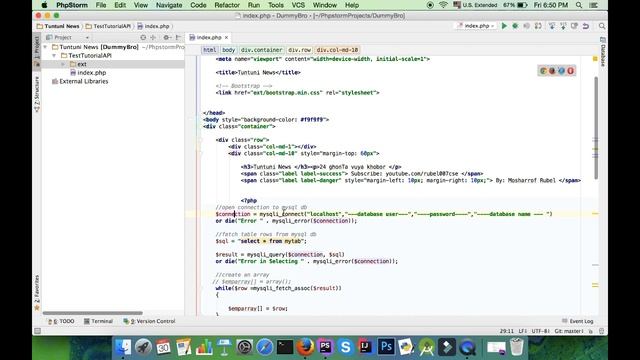Click the html breadcrumb
640x360 pixels.
tap(210, 50)
